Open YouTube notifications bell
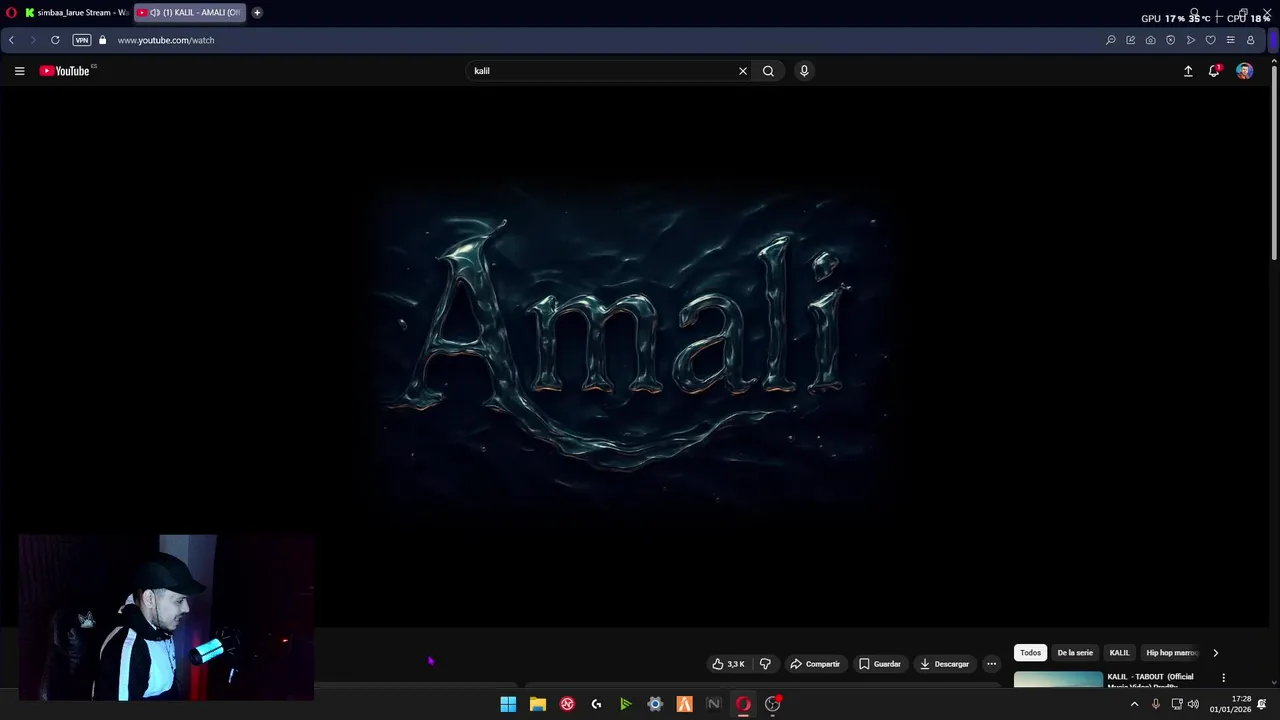The image size is (1280, 720). pyautogui.click(x=1214, y=71)
